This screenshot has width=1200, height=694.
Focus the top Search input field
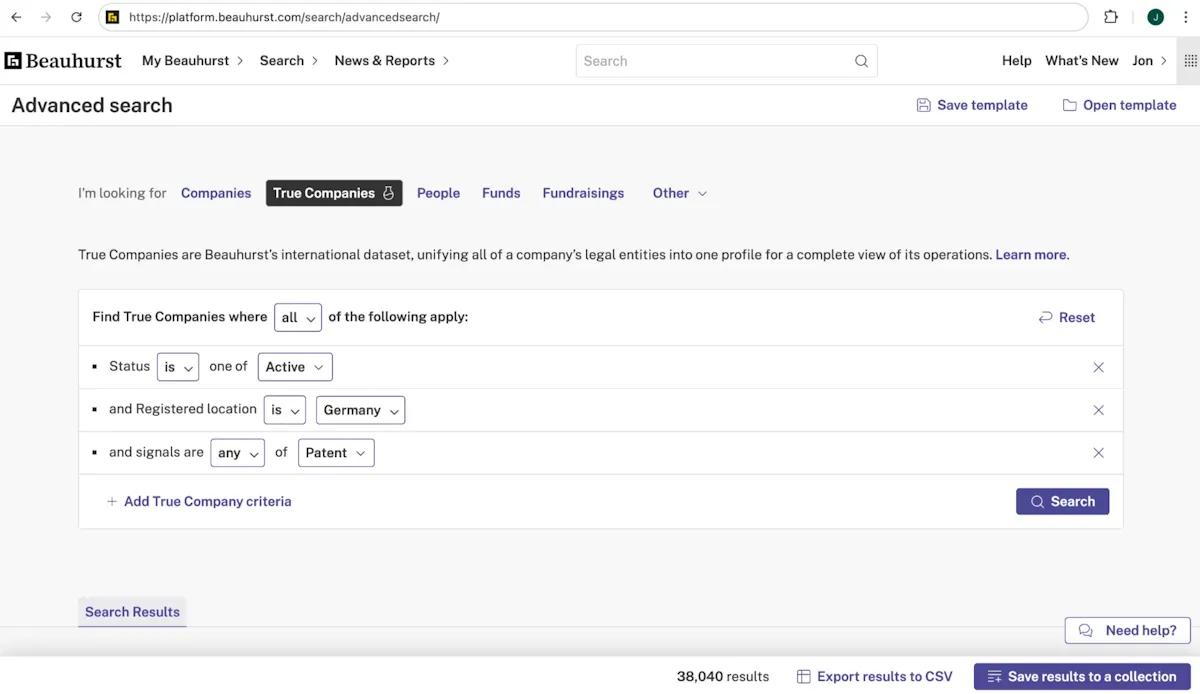pyautogui.click(x=726, y=61)
